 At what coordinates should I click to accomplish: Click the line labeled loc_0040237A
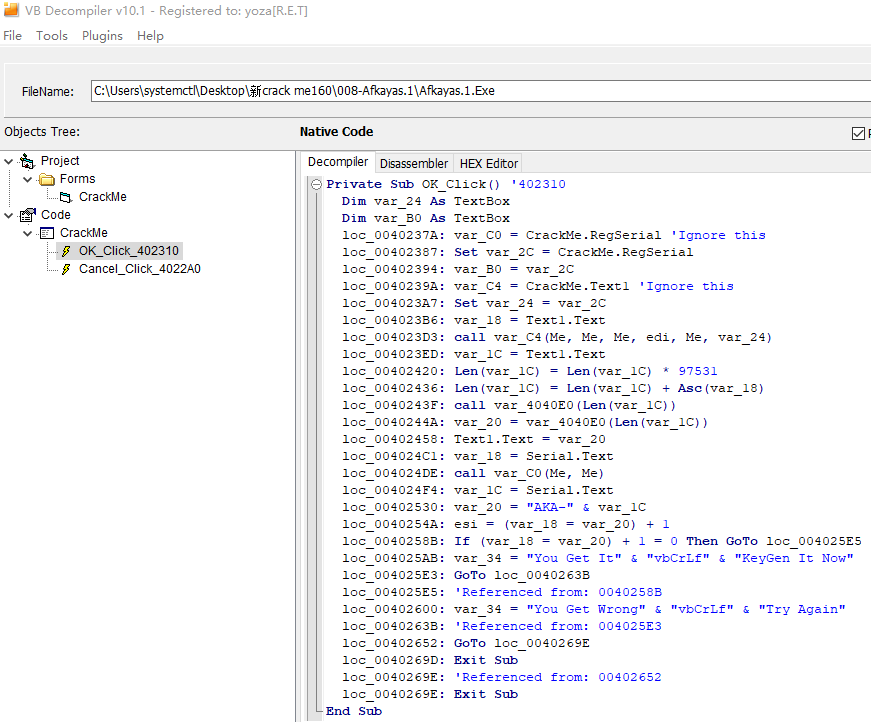pyautogui.click(x=554, y=235)
